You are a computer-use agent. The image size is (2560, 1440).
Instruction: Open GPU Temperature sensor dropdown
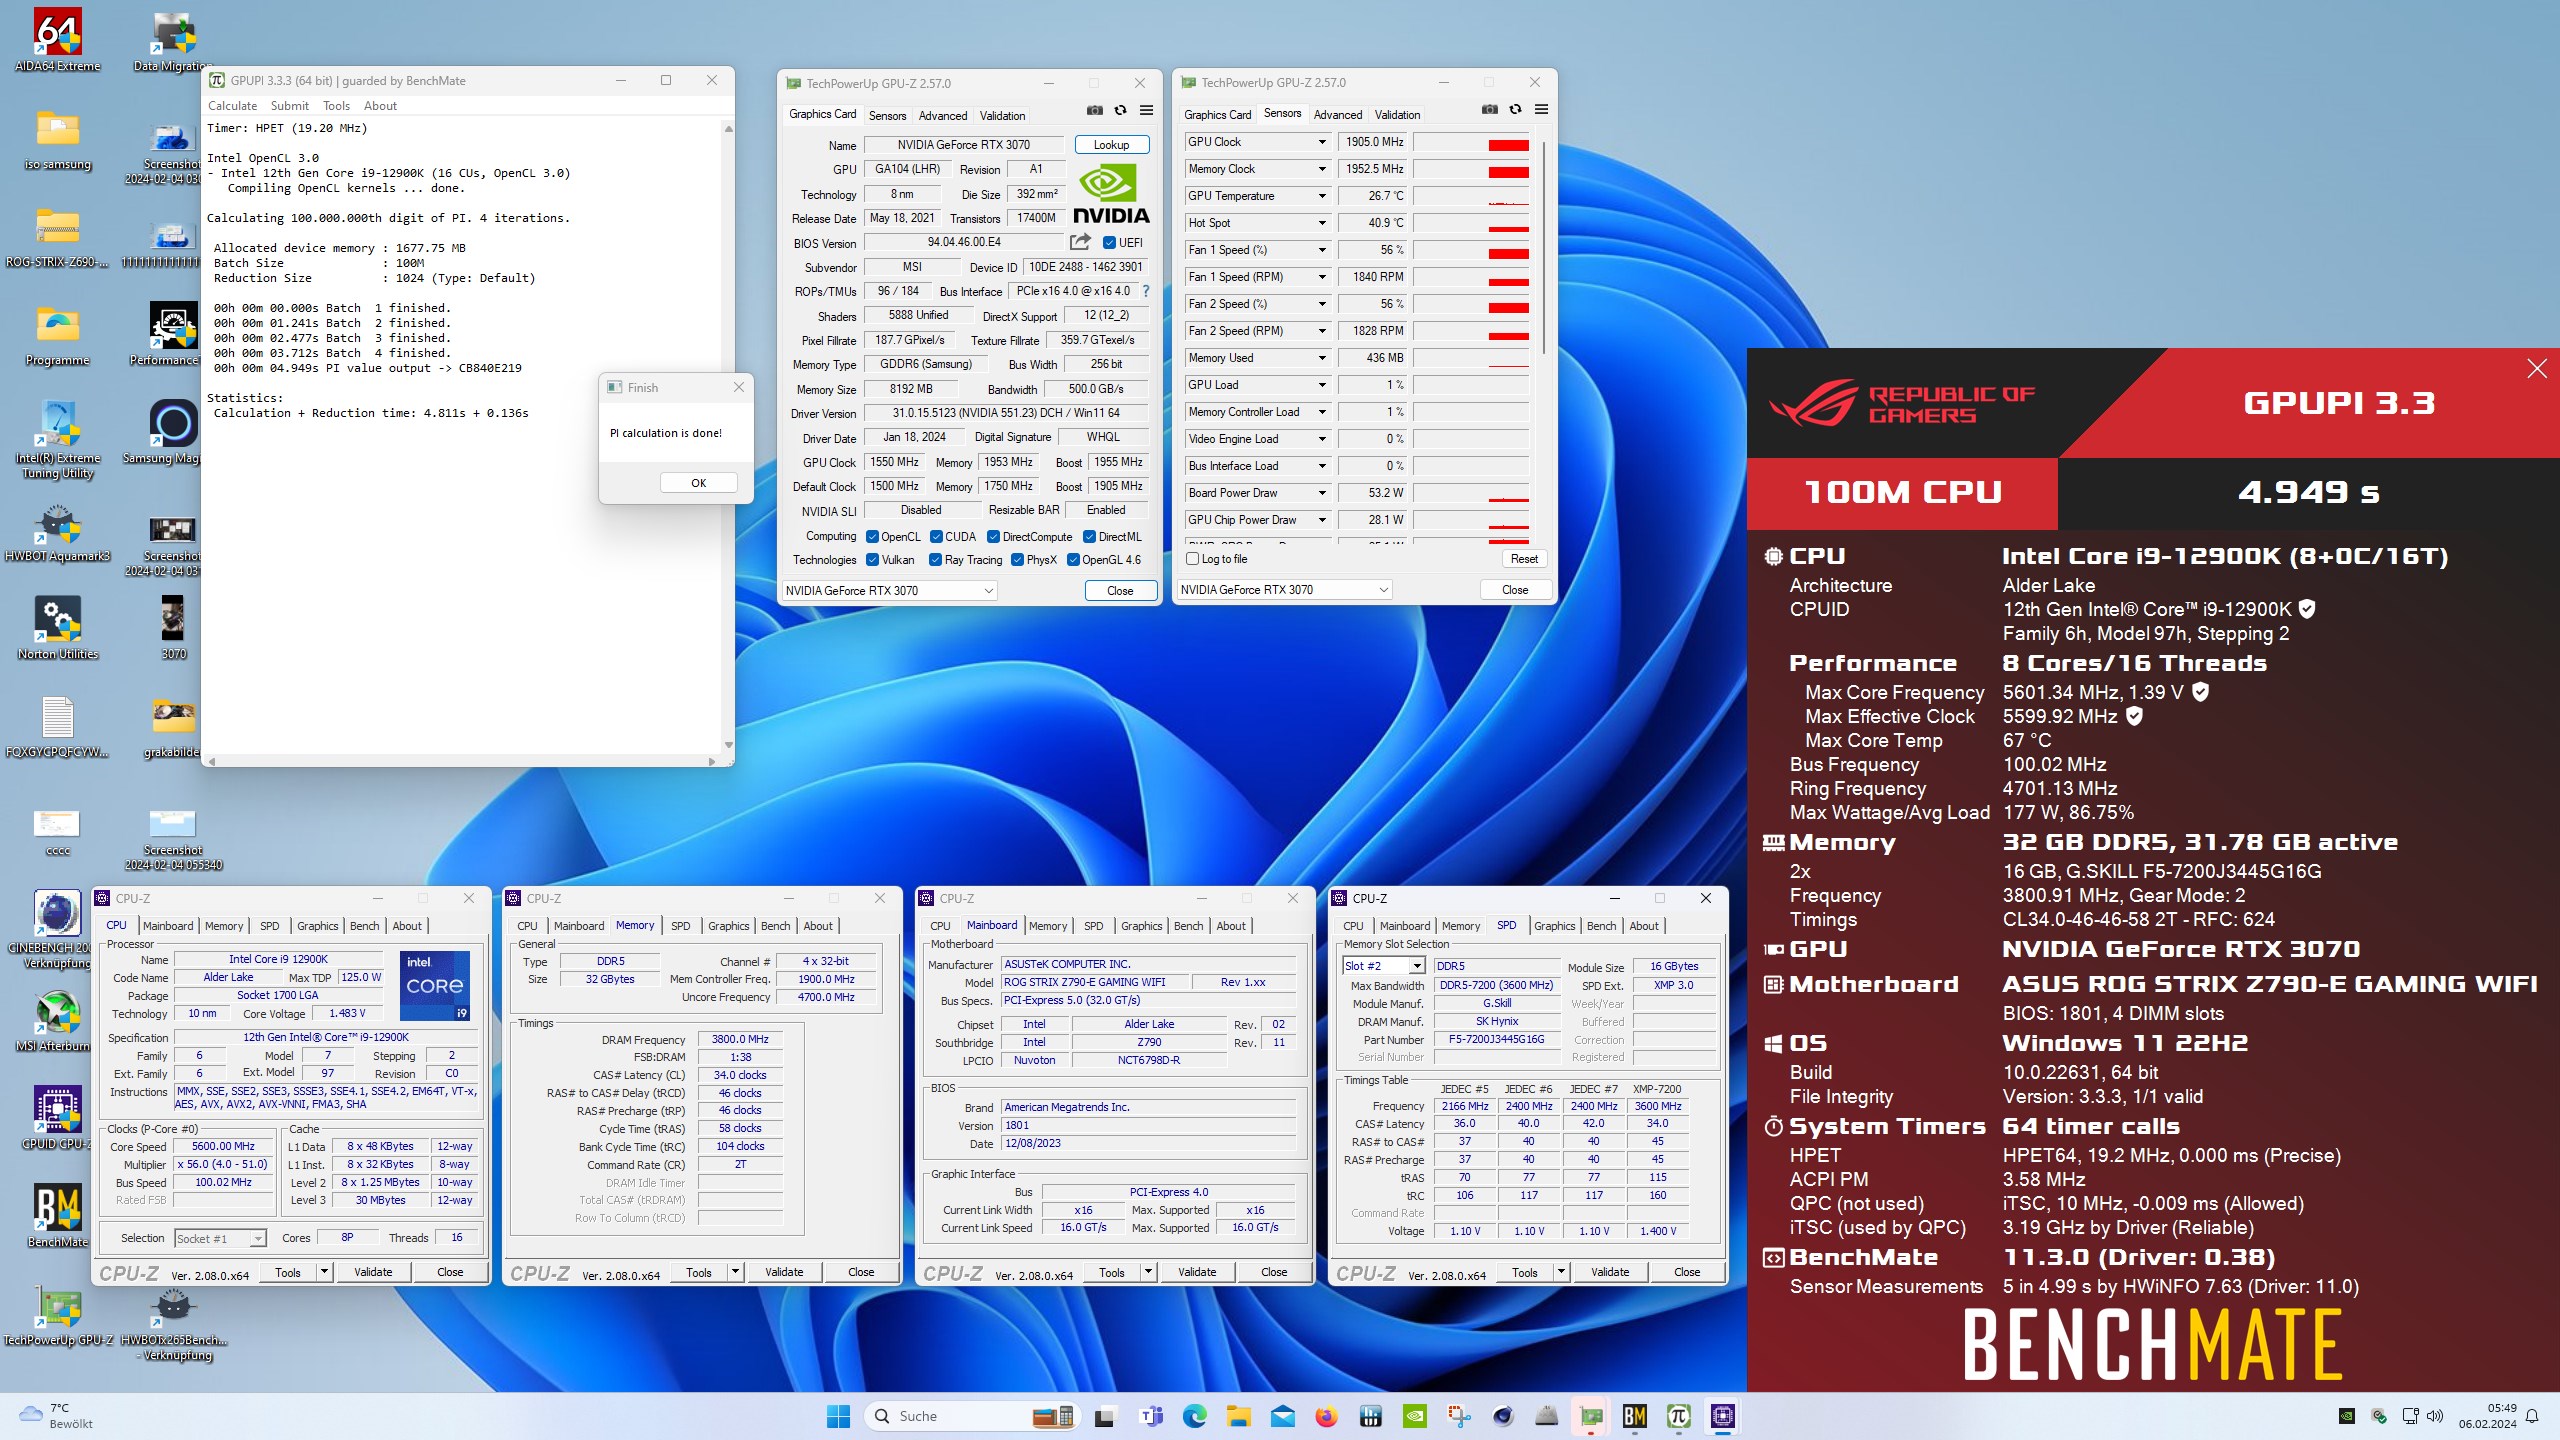[x=1322, y=196]
